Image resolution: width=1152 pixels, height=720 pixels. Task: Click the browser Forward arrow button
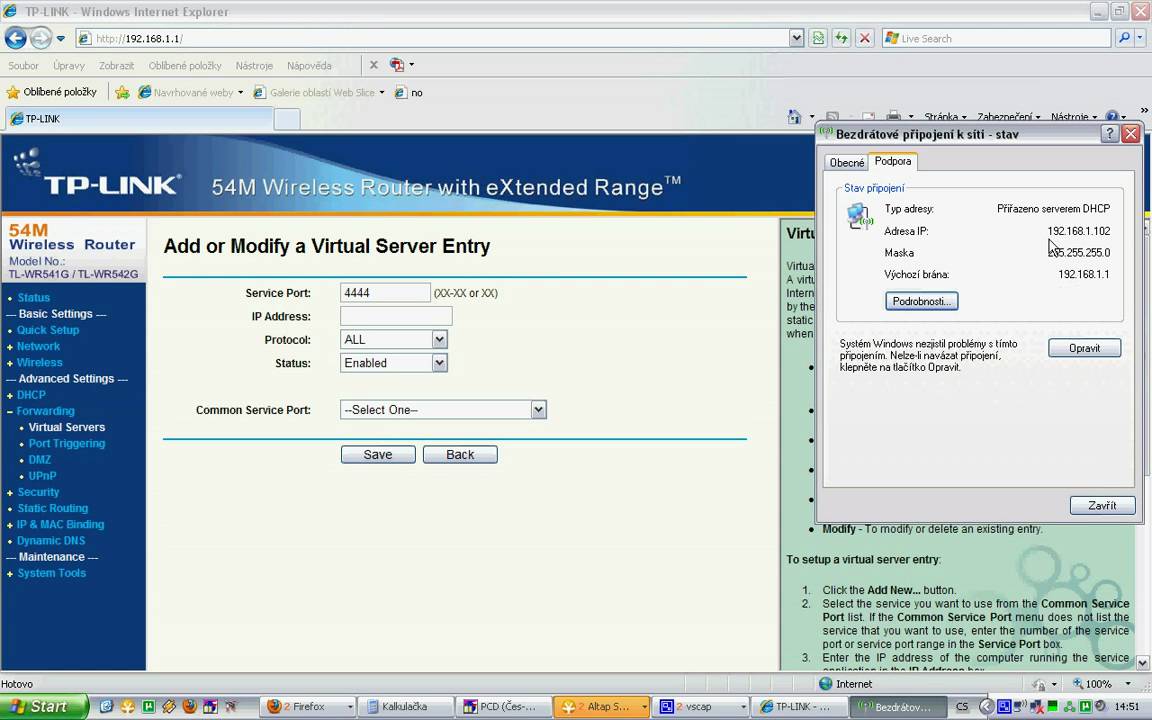pyautogui.click(x=40, y=37)
